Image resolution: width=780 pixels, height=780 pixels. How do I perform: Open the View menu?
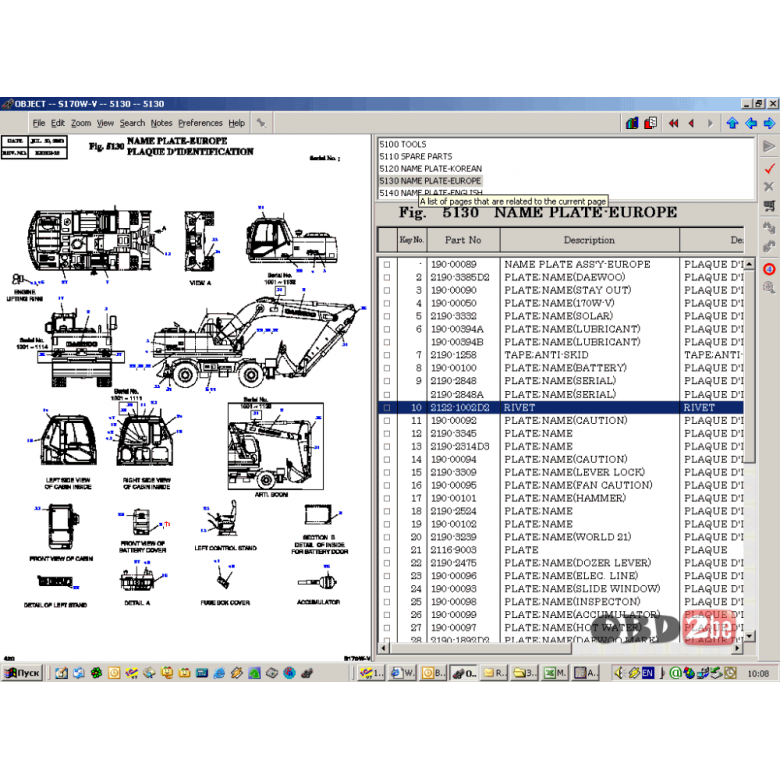pos(105,123)
